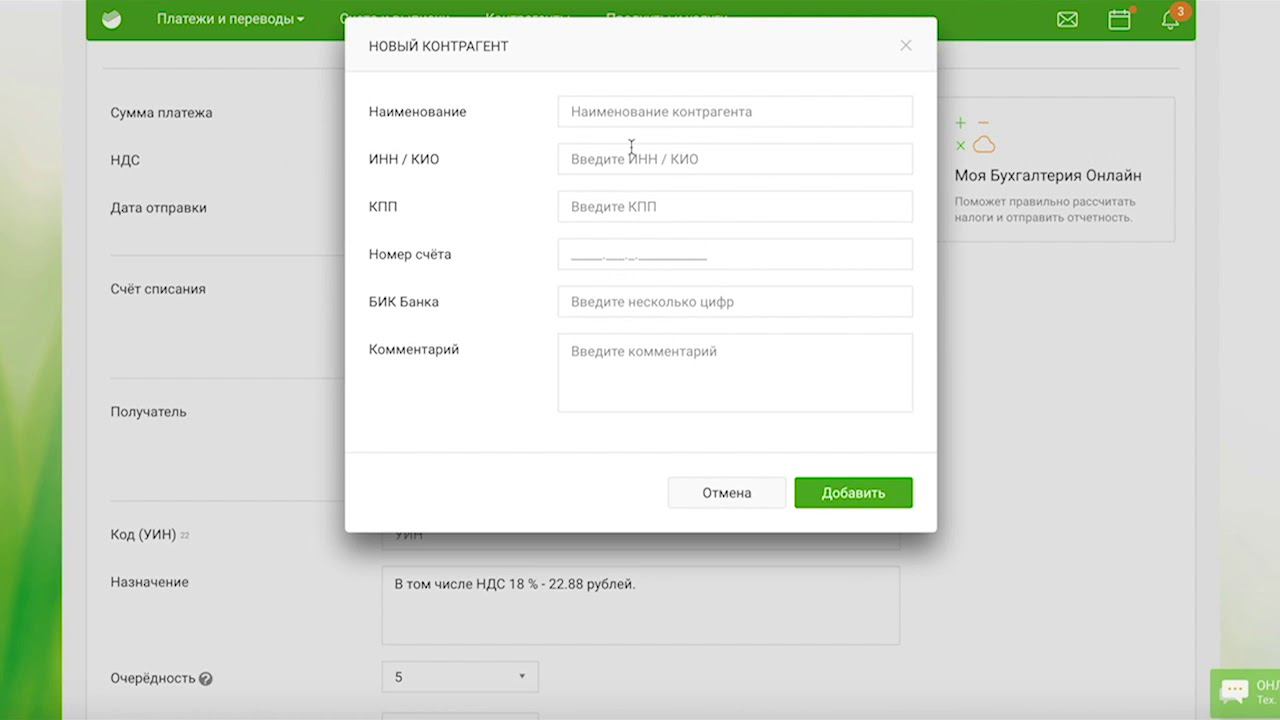Screen dimensions: 1280x720
Task: Open the notifications bell icon
Action: tap(1170, 20)
